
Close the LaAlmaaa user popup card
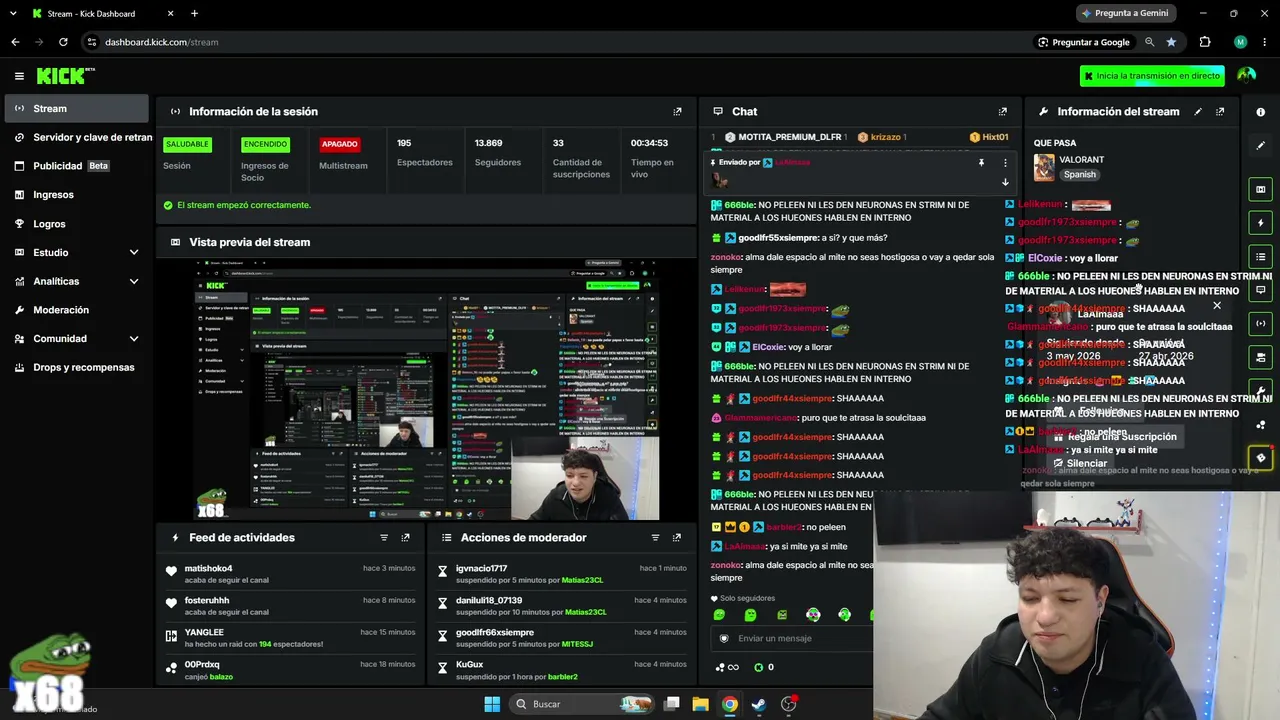[x=1217, y=306]
